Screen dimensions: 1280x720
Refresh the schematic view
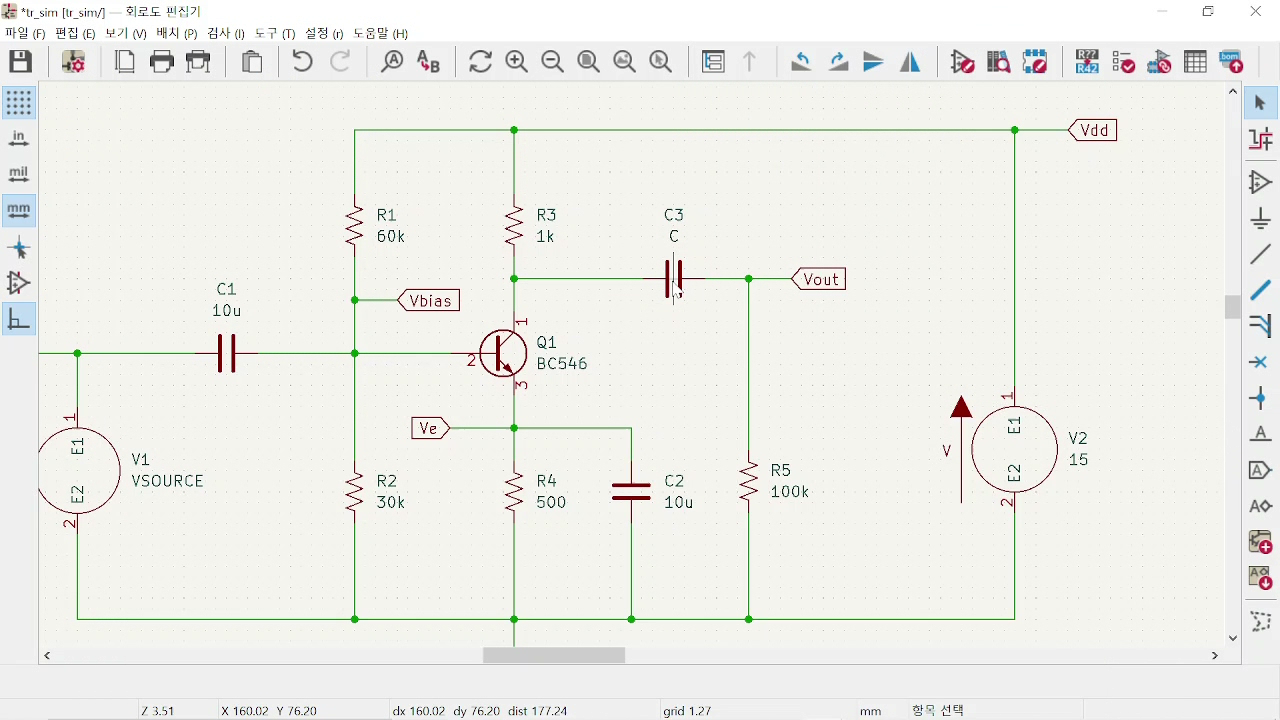pyautogui.click(x=481, y=62)
